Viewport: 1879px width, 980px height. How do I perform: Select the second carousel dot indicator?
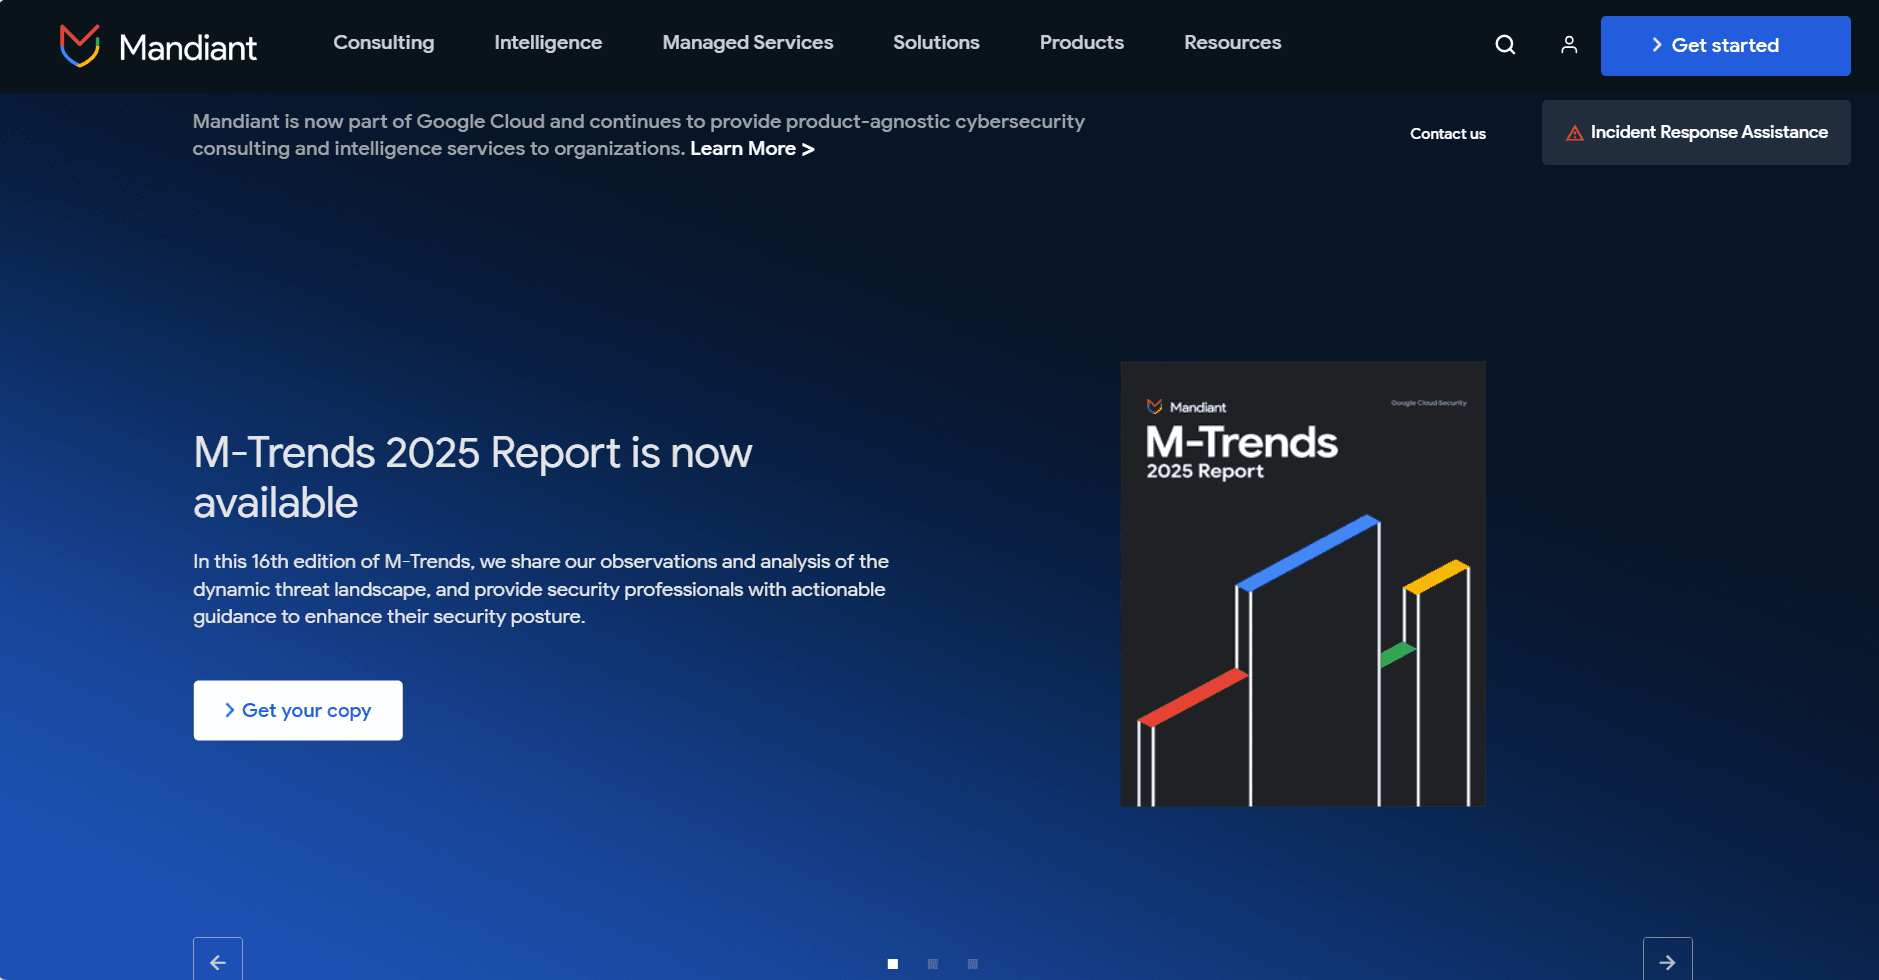click(x=933, y=964)
